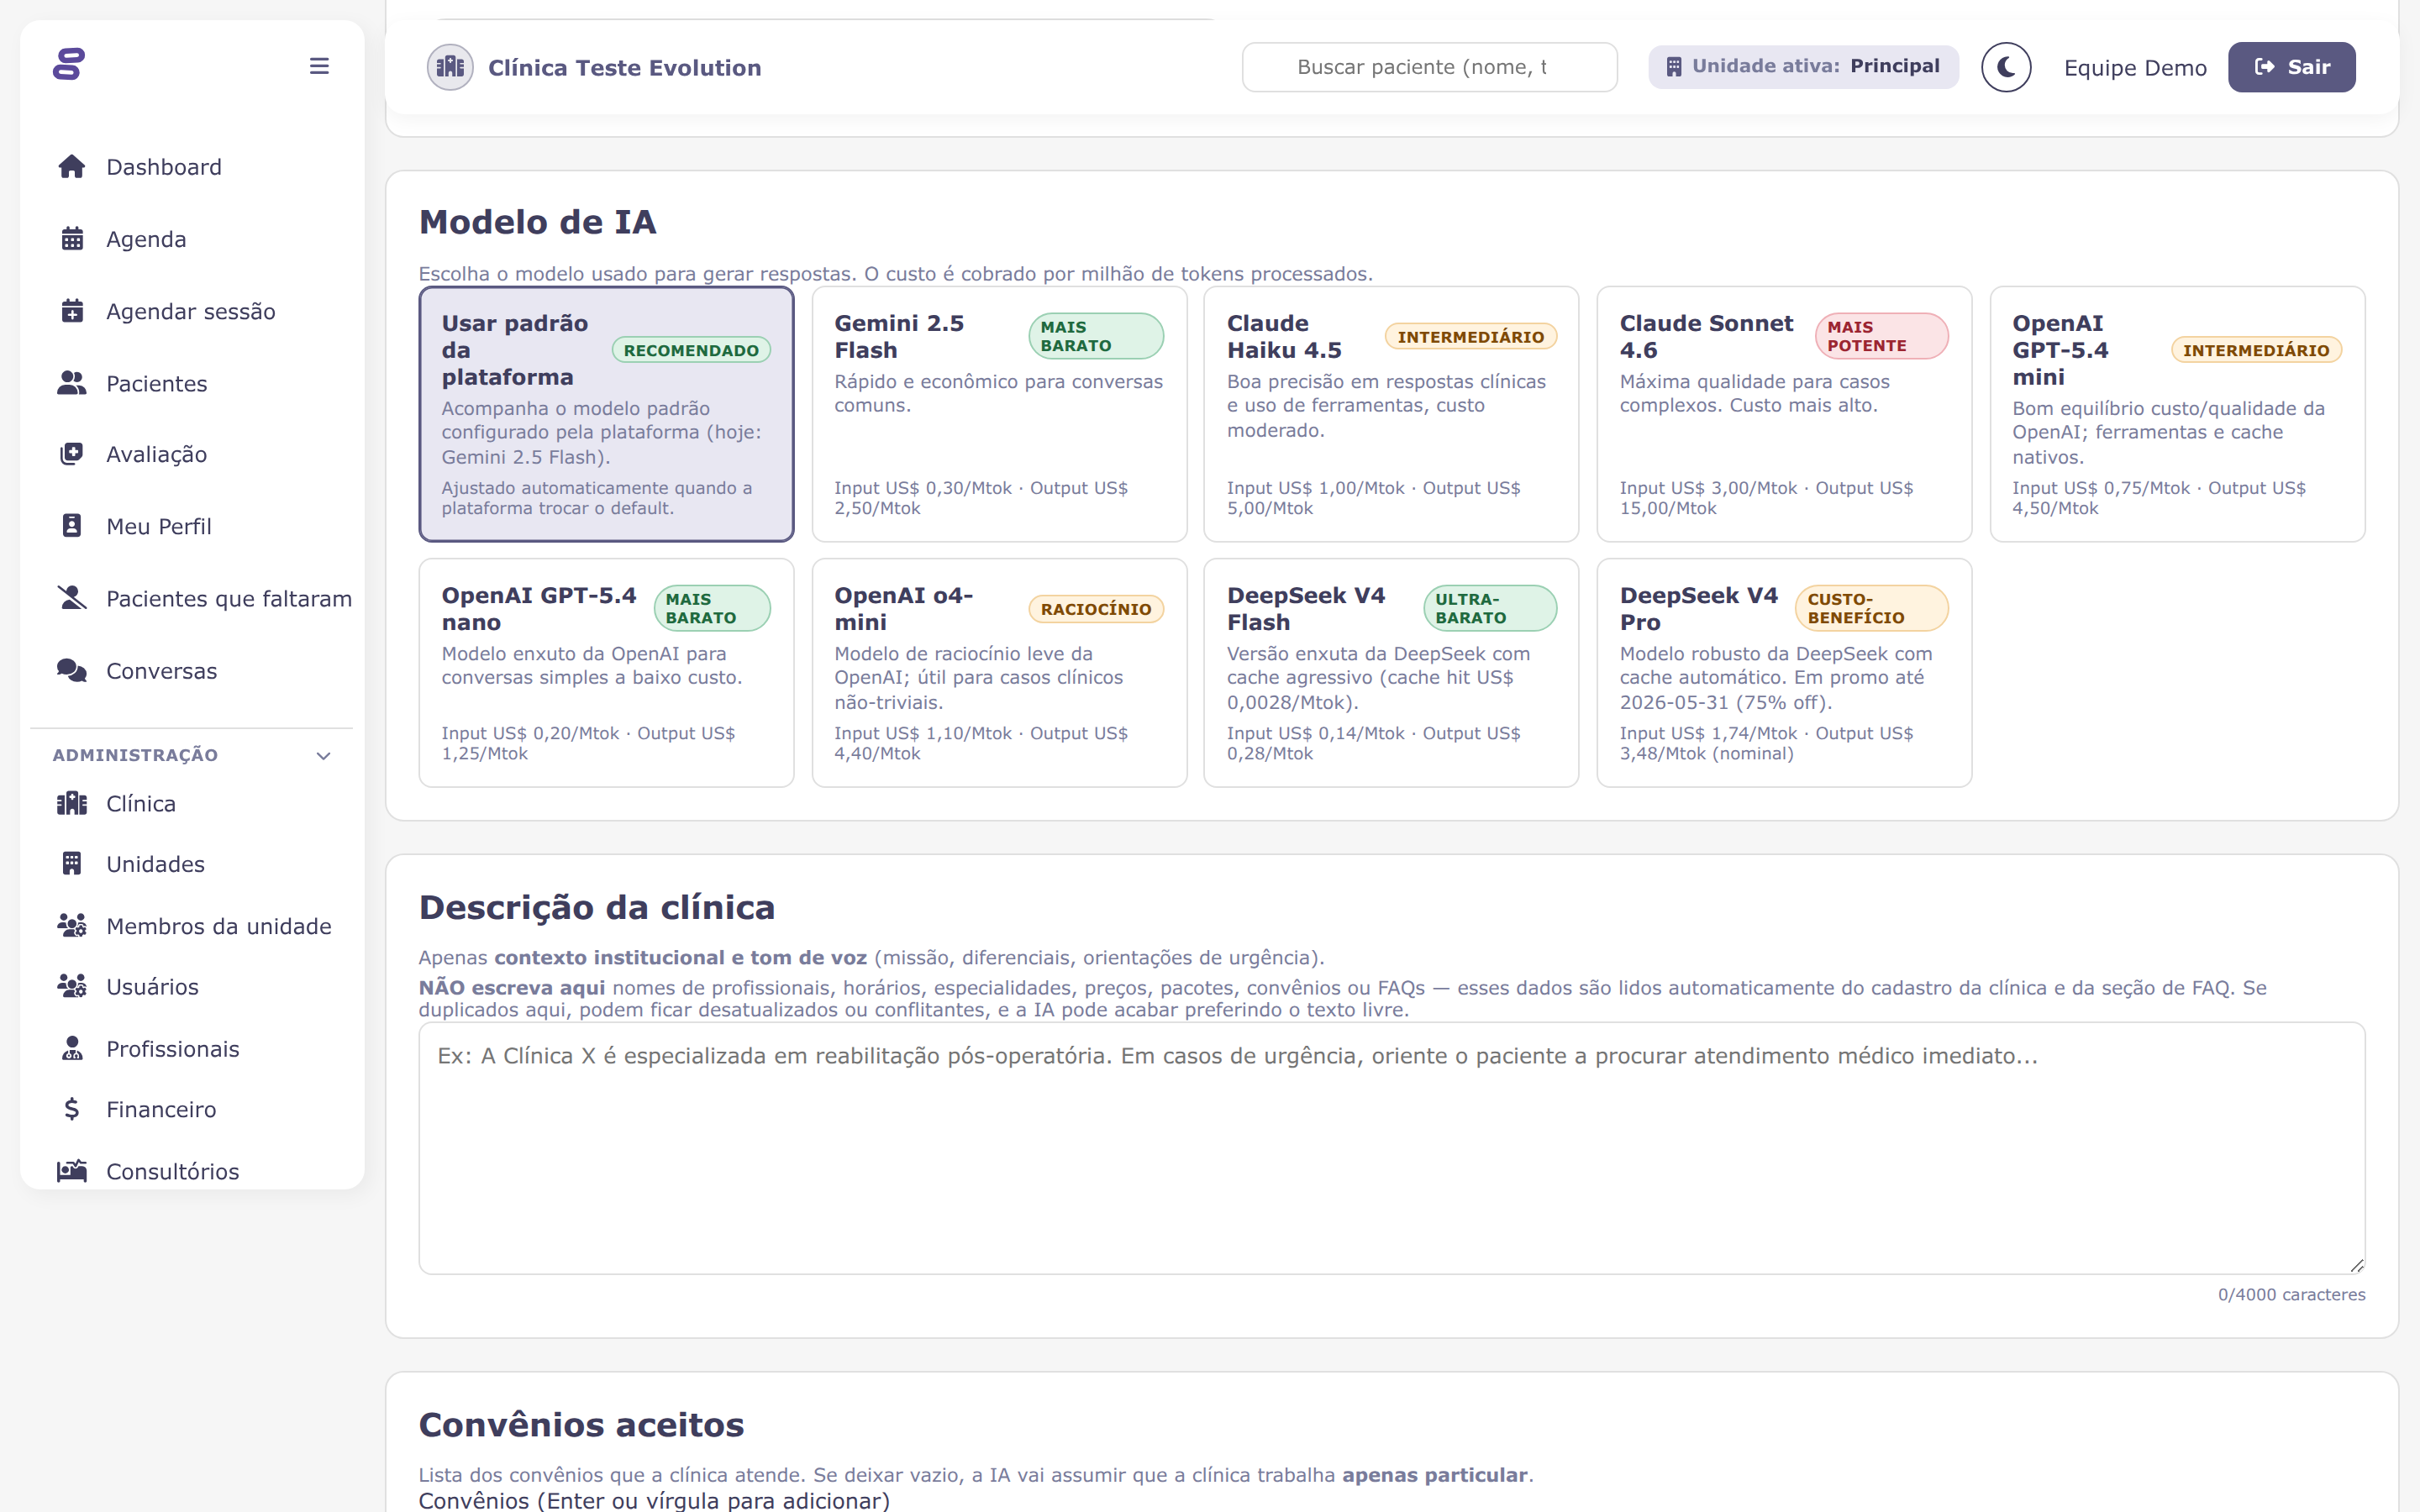Select the Gemini 2.5 Flash model card
Screen dimensions: 2420x1512
pyautogui.click(x=999, y=414)
